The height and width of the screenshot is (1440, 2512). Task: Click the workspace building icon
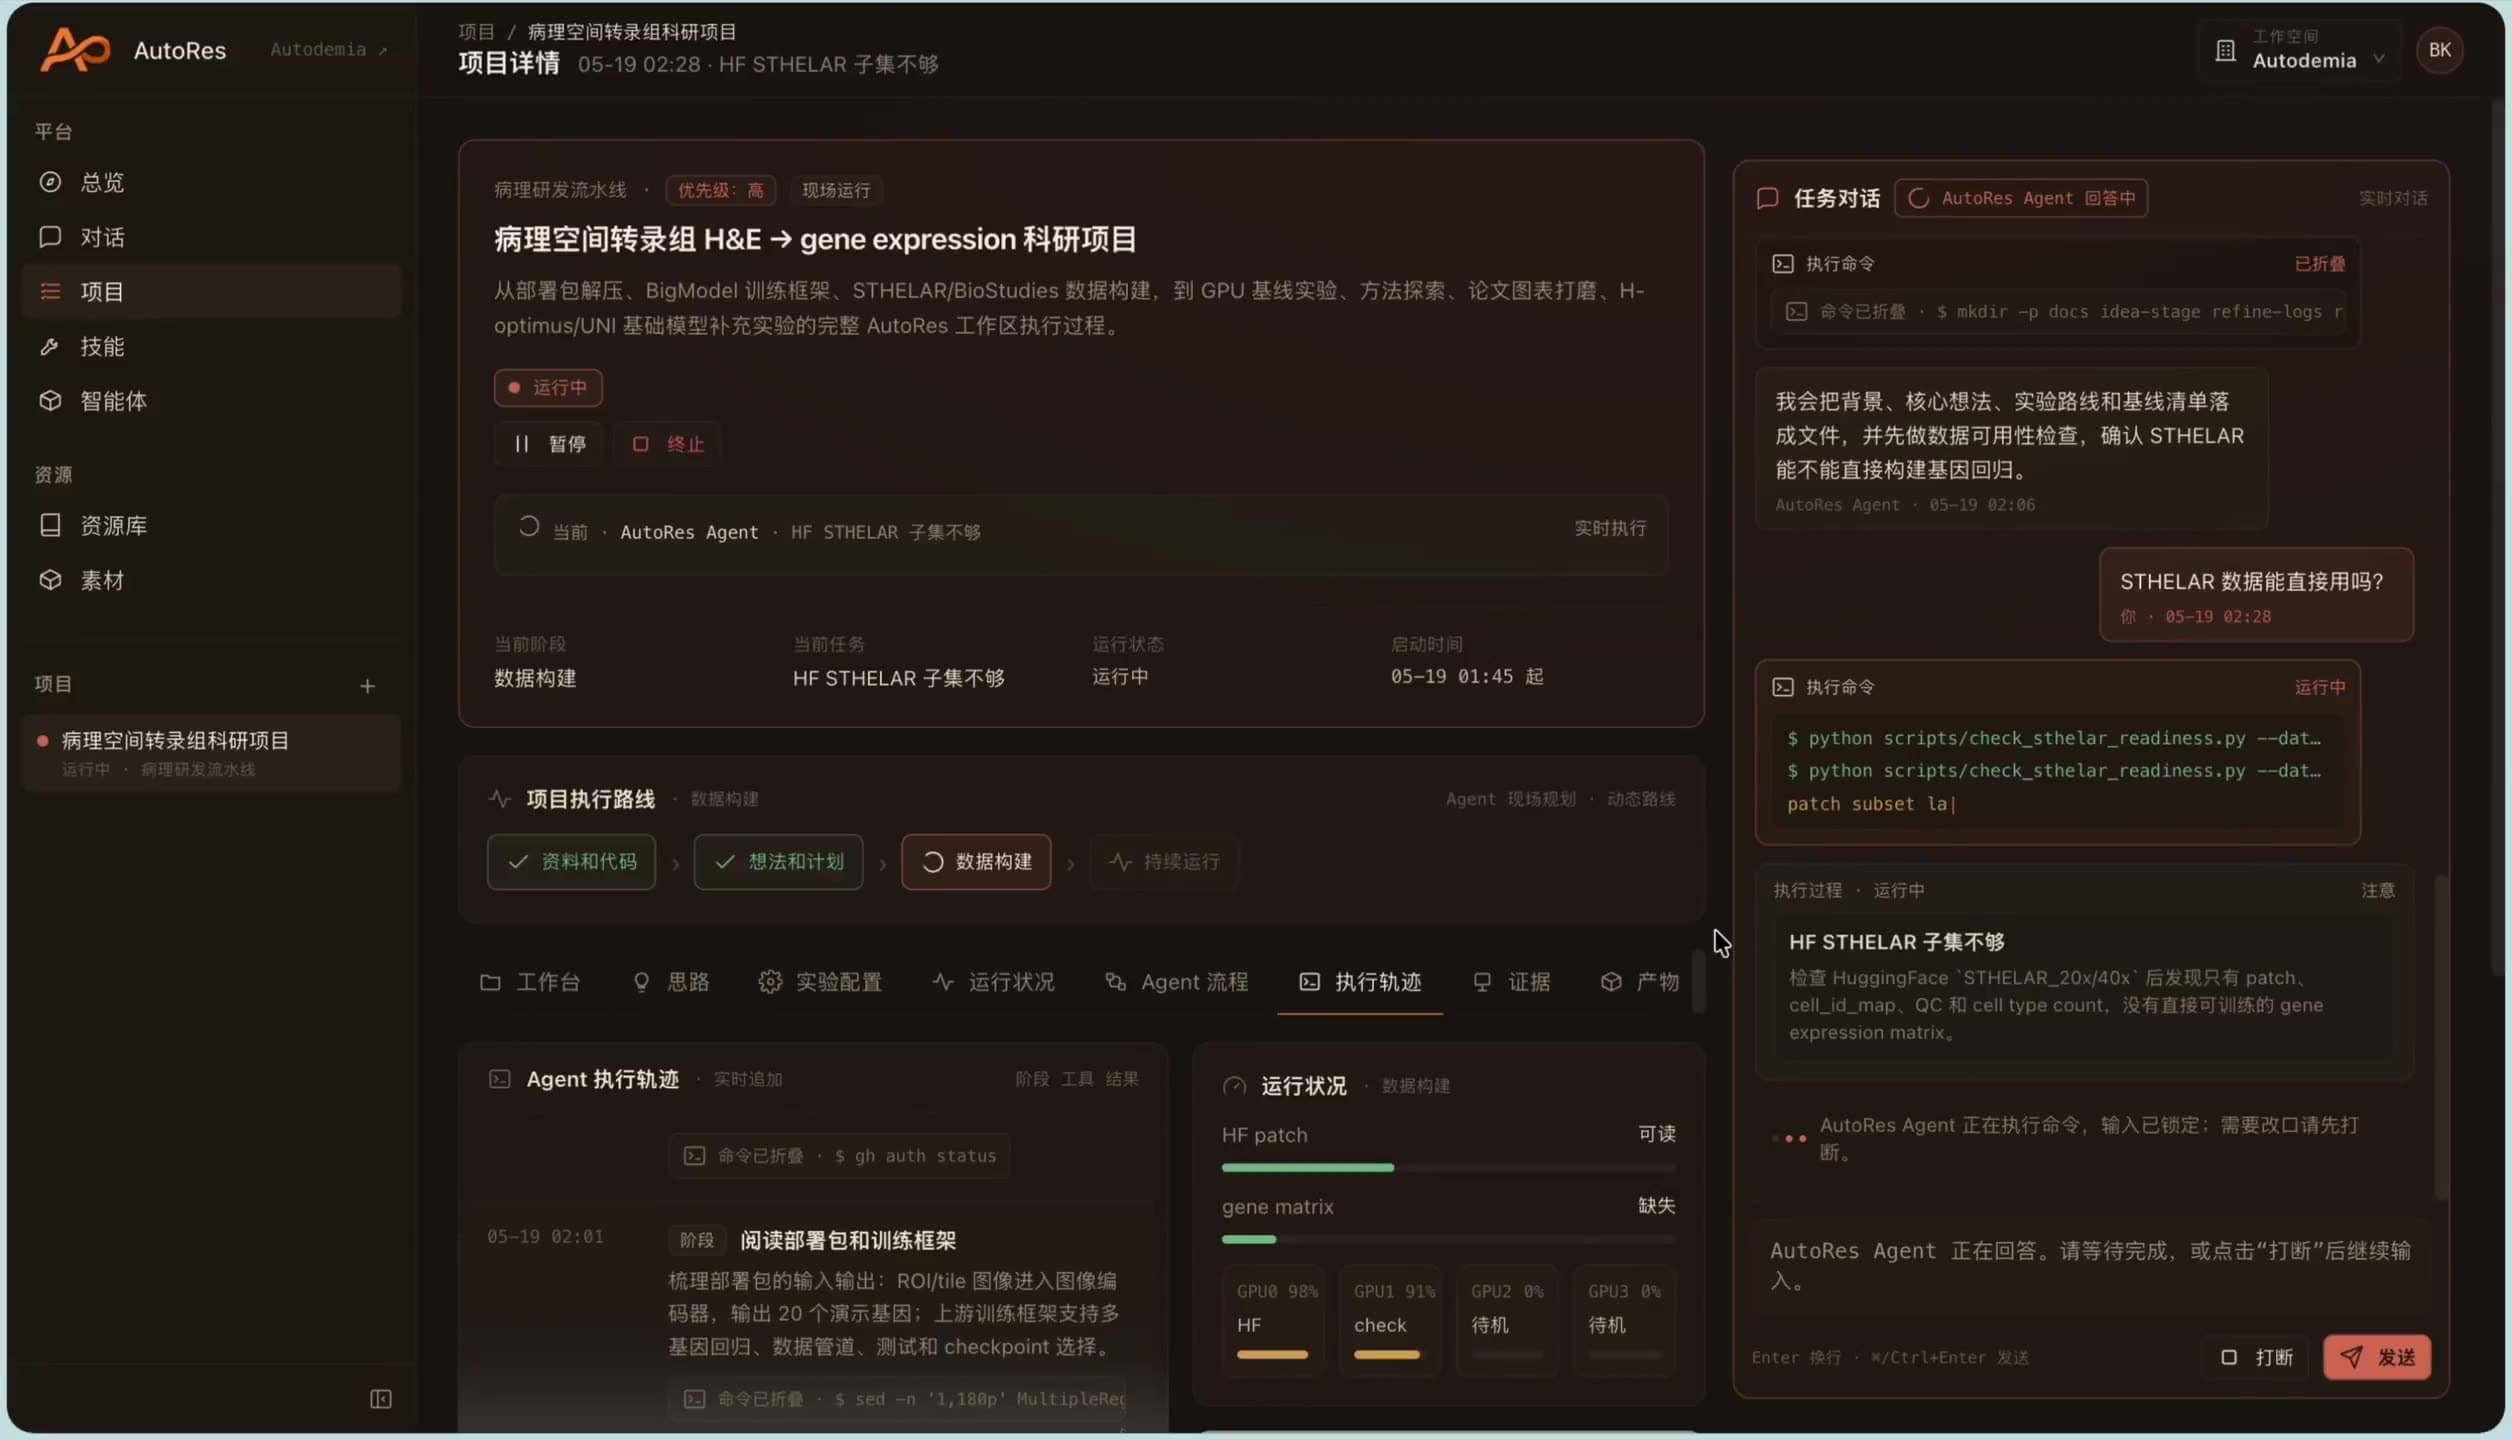click(x=2225, y=51)
